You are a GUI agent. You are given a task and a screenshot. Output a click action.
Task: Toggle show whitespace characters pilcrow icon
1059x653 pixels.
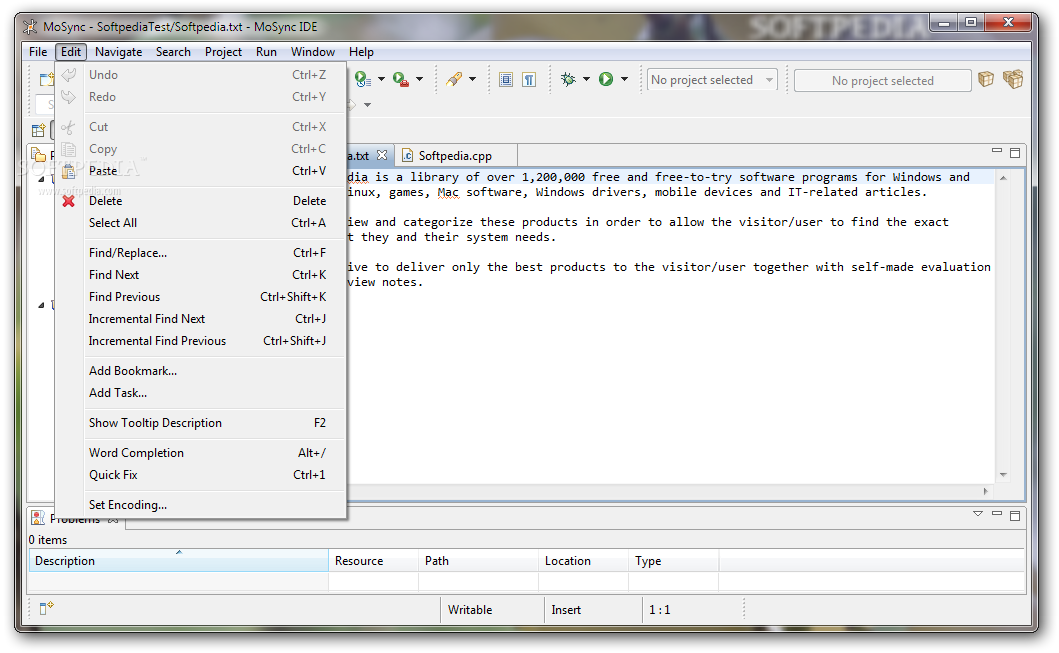point(530,80)
